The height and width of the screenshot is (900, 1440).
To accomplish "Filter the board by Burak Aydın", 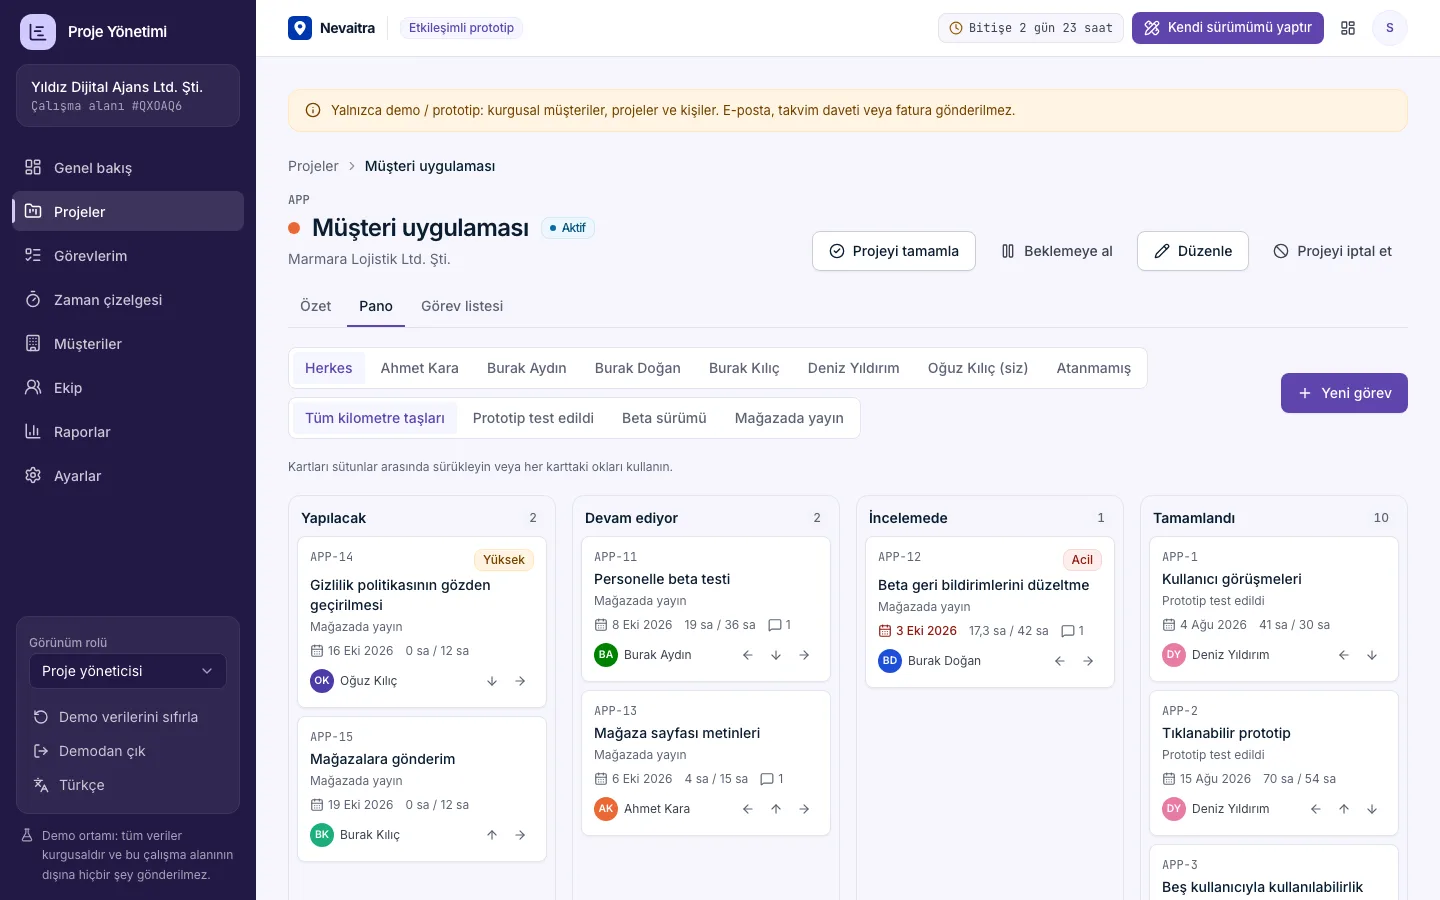I will [527, 368].
